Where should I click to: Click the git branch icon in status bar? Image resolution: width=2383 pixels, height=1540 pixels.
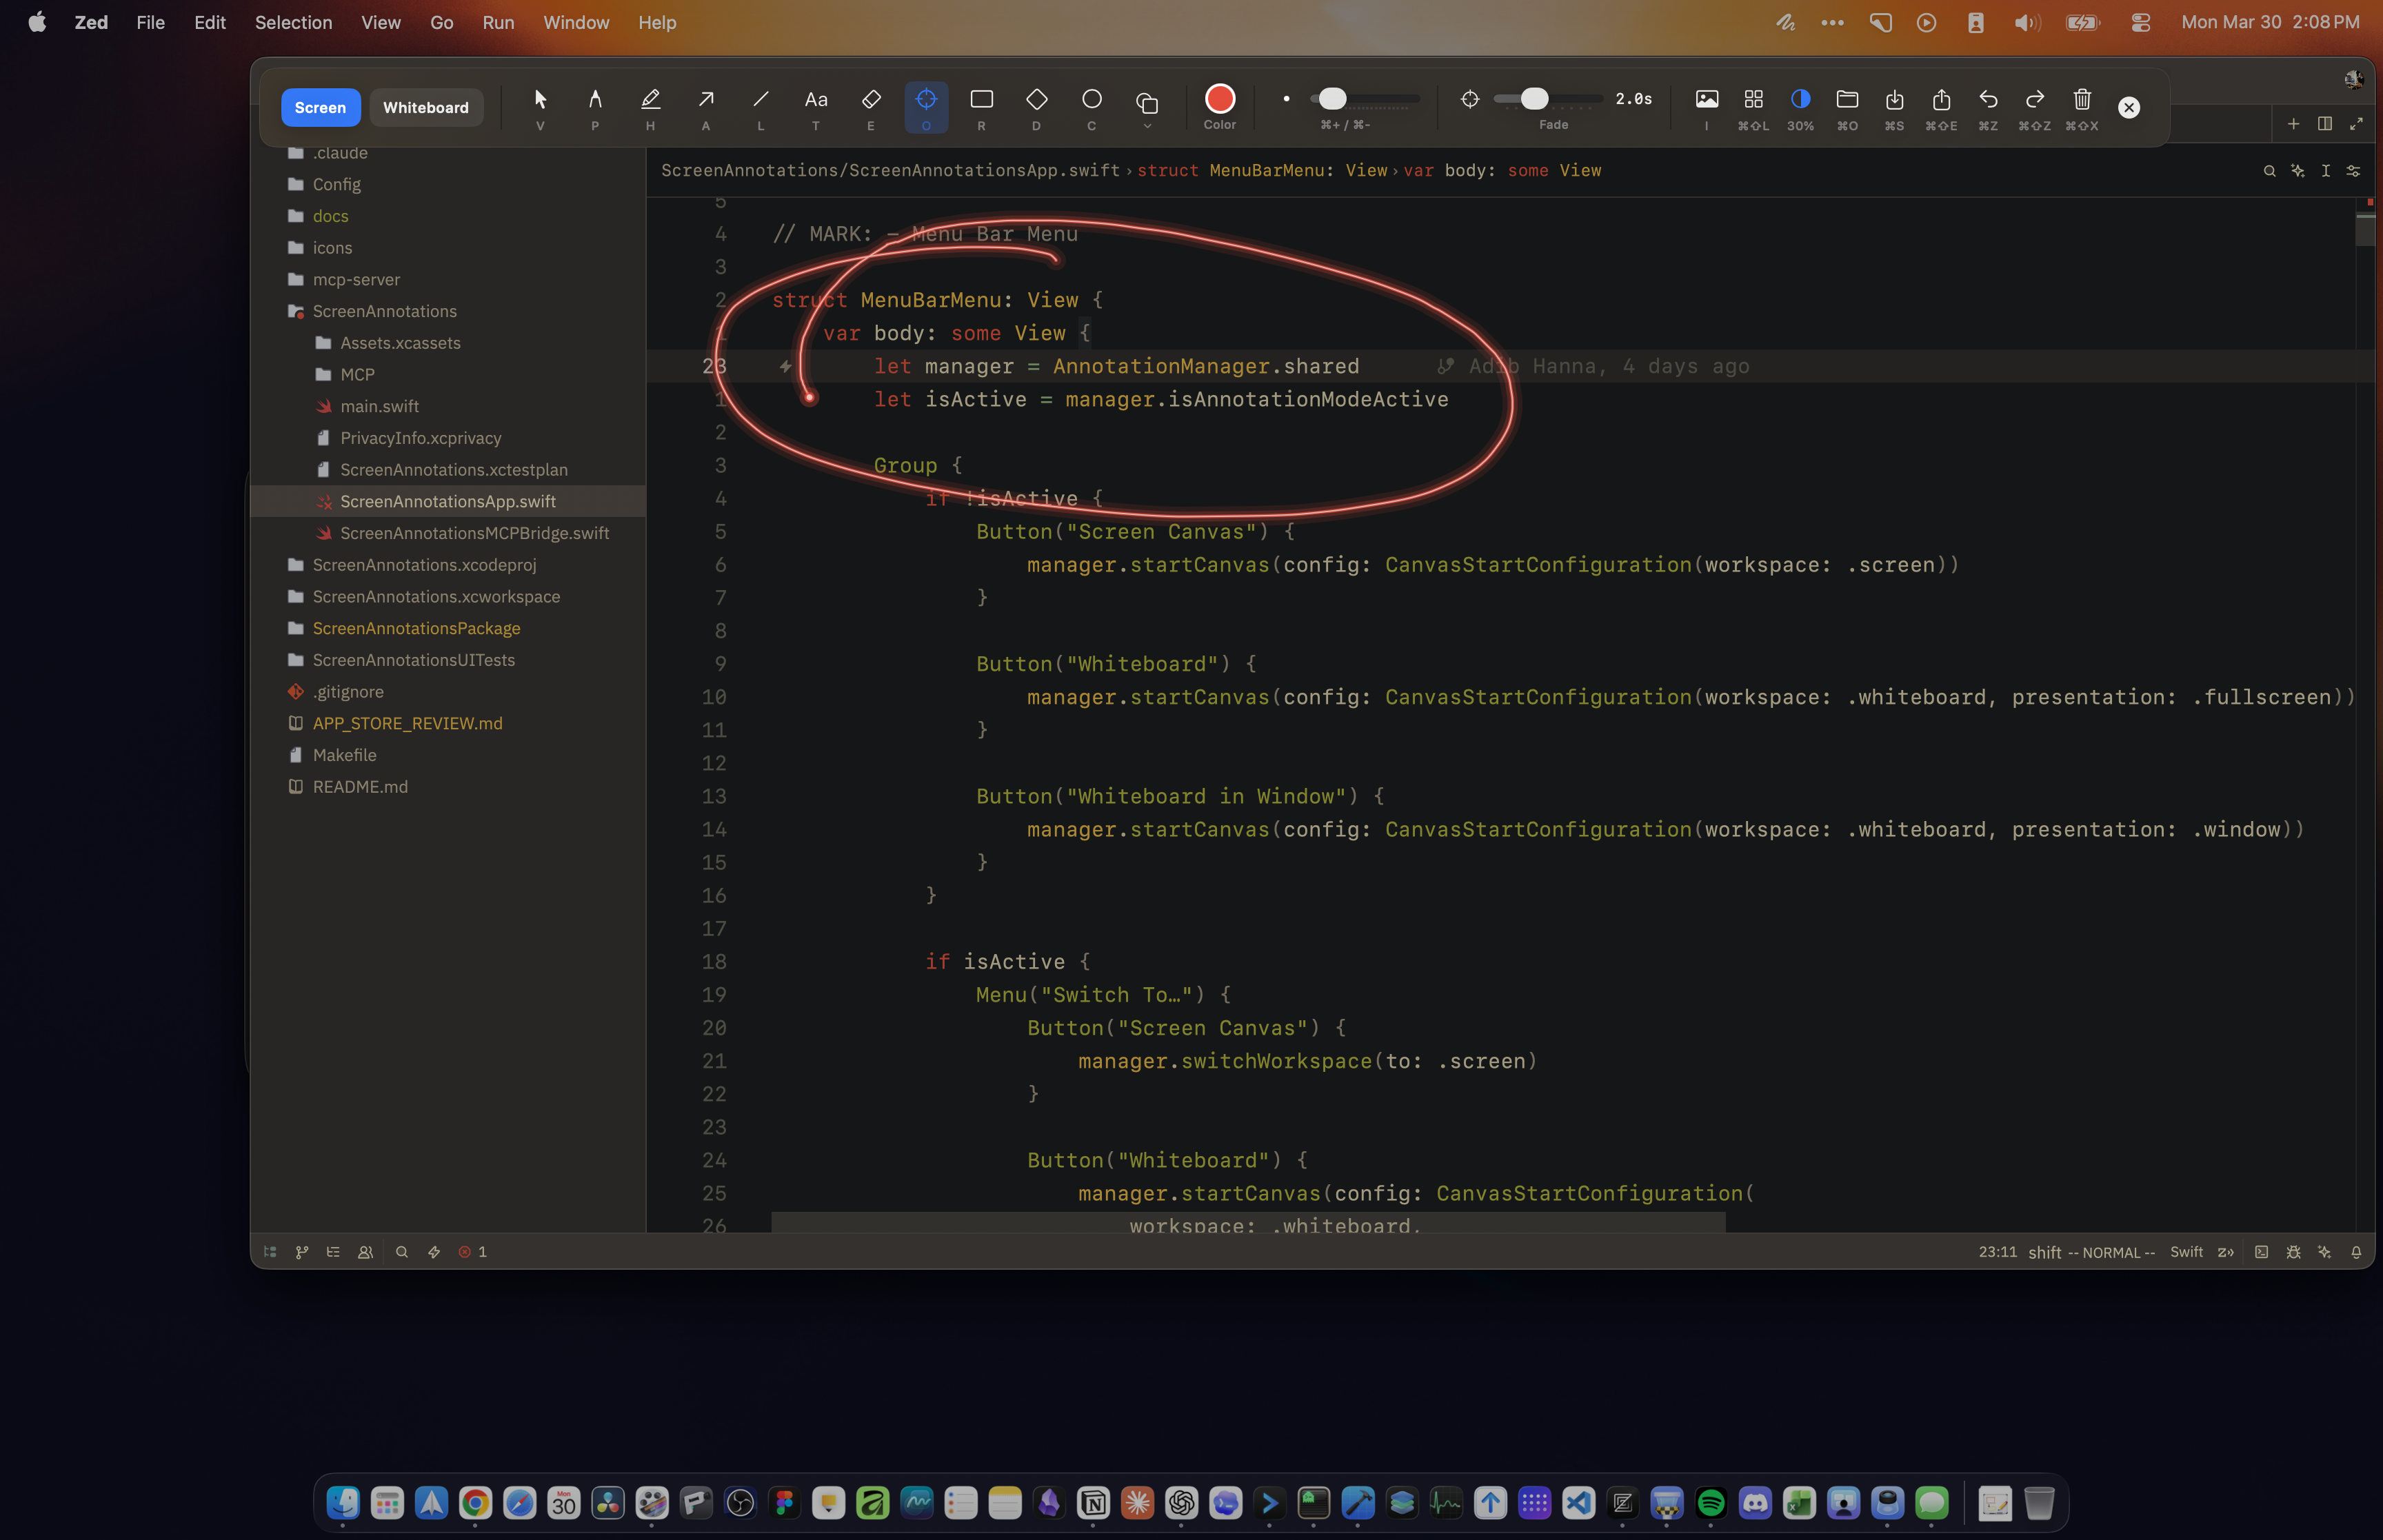tap(303, 1251)
